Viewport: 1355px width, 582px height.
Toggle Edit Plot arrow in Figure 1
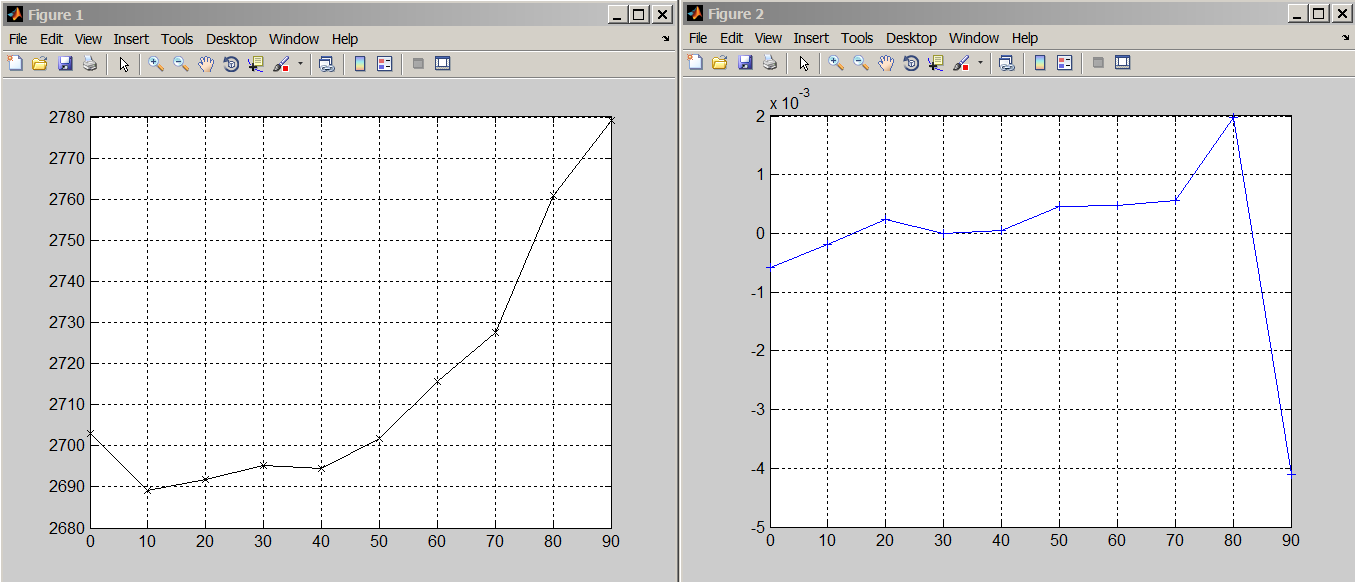(124, 63)
